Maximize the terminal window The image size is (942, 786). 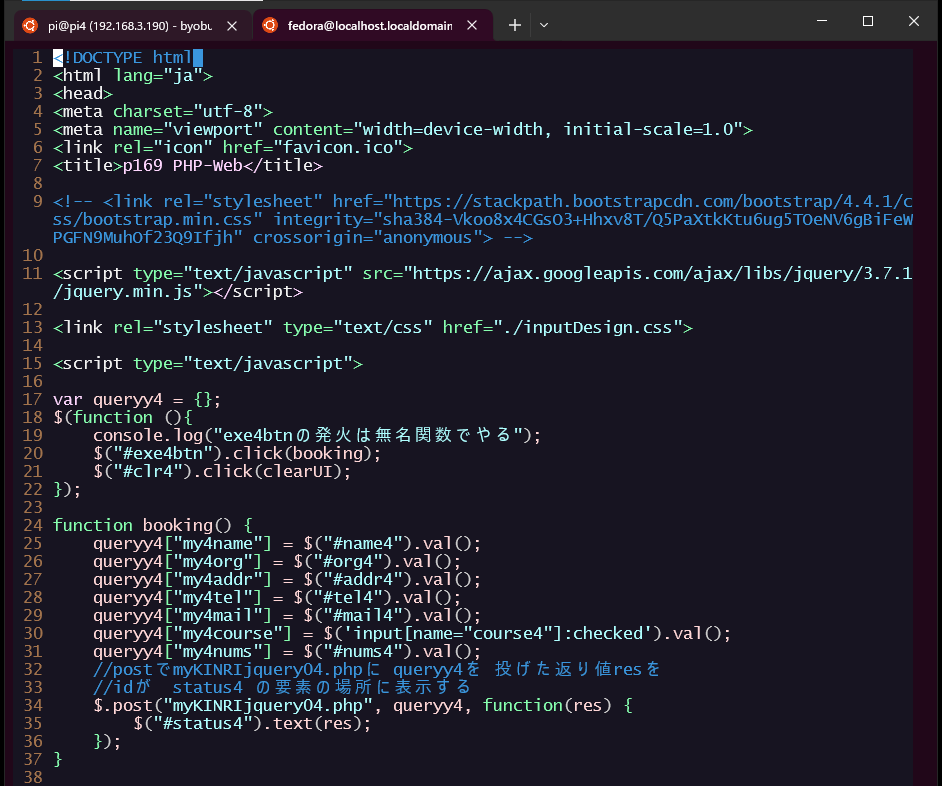[869, 21]
